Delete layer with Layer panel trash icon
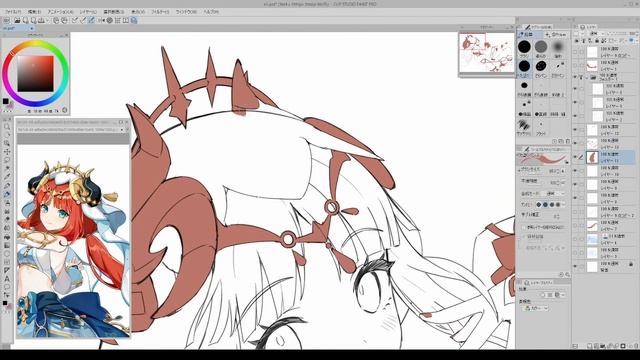Image resolution: width=640 pixels, height=360 pixels. click(635, 346)
